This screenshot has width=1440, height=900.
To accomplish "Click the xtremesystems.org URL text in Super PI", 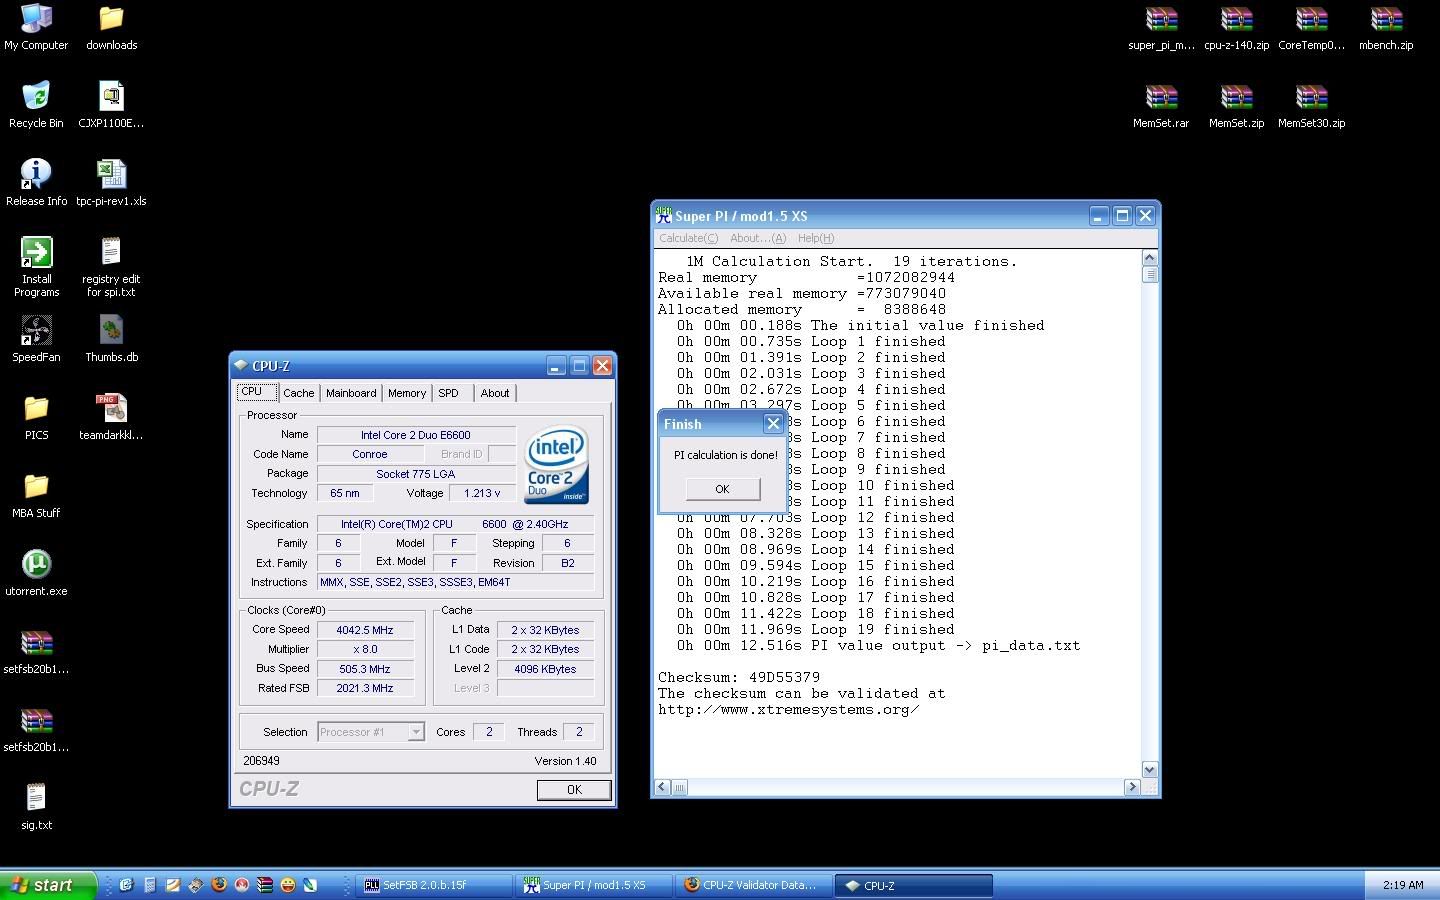I will tap(788, 709).
